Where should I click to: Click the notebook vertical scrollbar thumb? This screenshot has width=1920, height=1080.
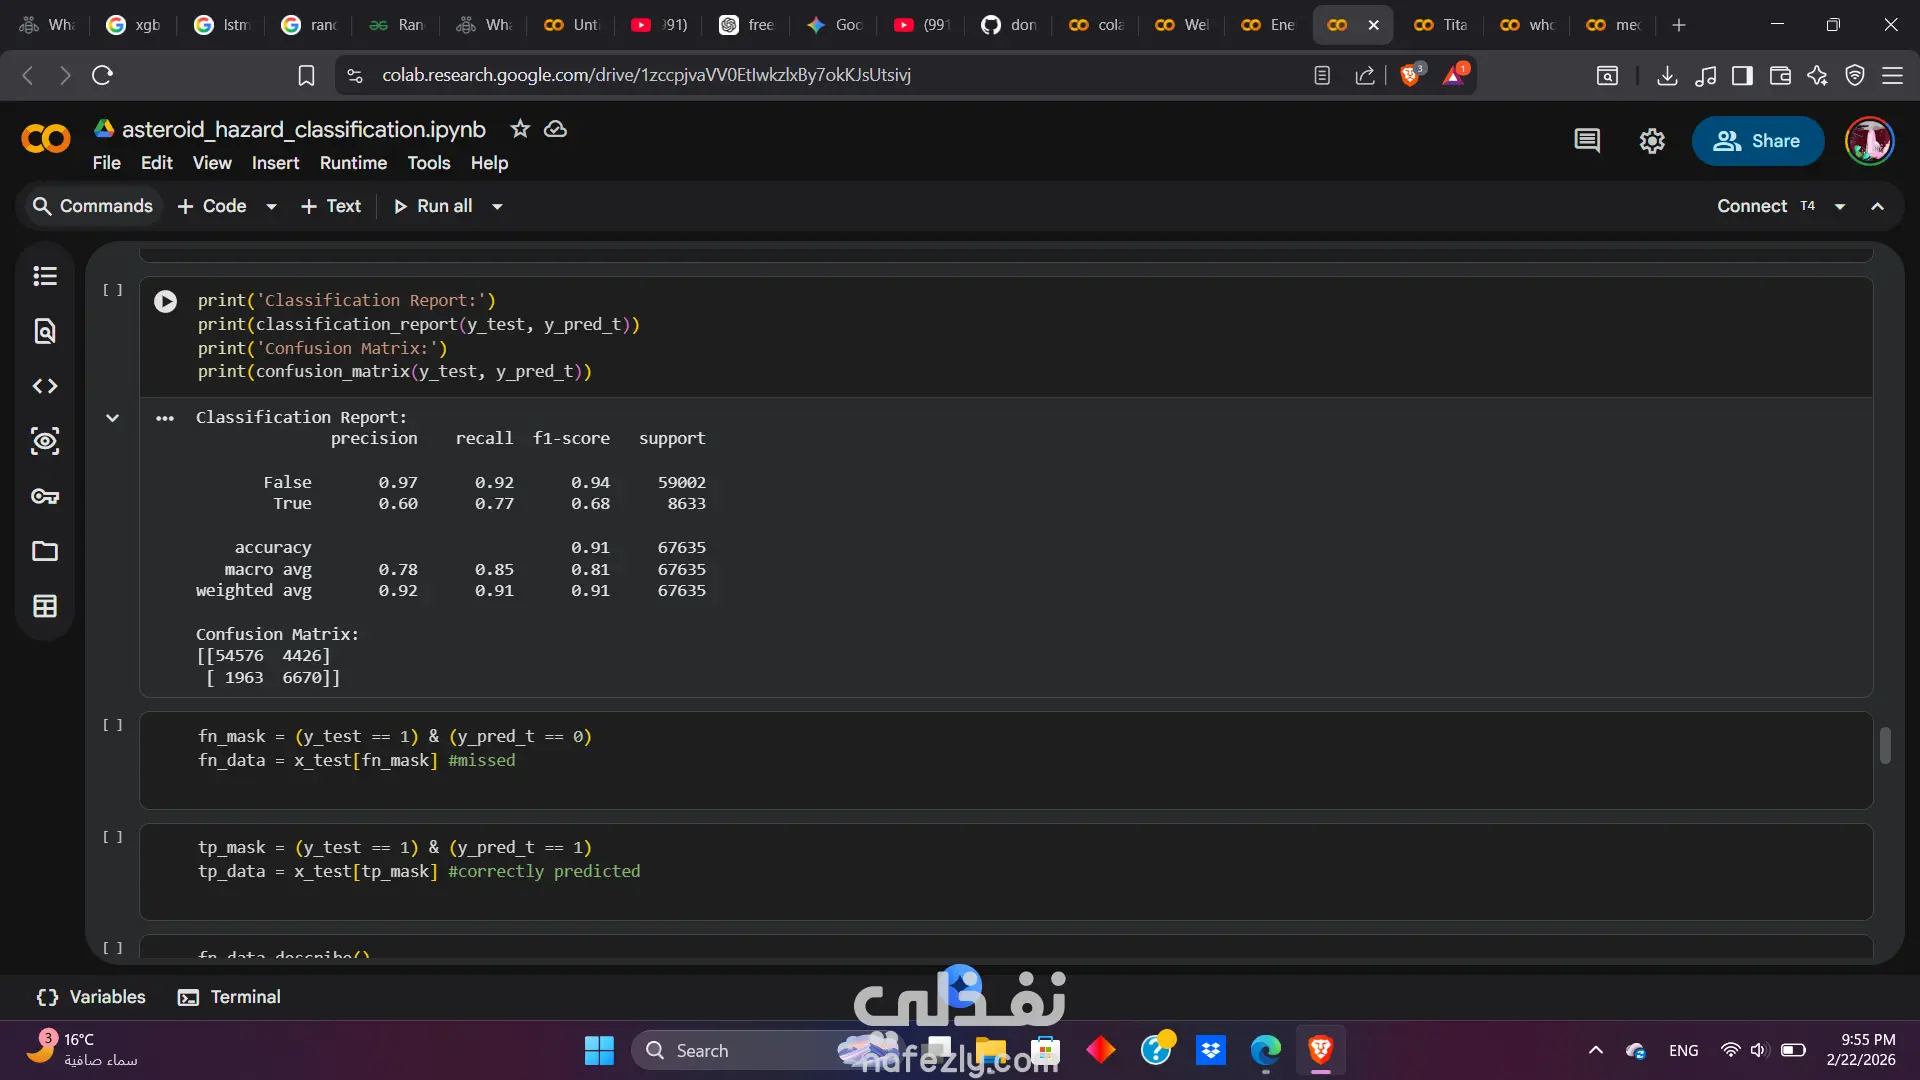coord(1885,745)
